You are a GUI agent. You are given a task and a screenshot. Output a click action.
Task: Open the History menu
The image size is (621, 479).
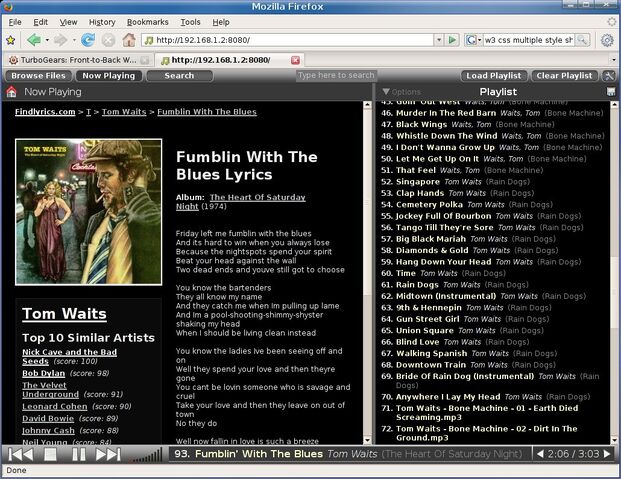(102, 22)
